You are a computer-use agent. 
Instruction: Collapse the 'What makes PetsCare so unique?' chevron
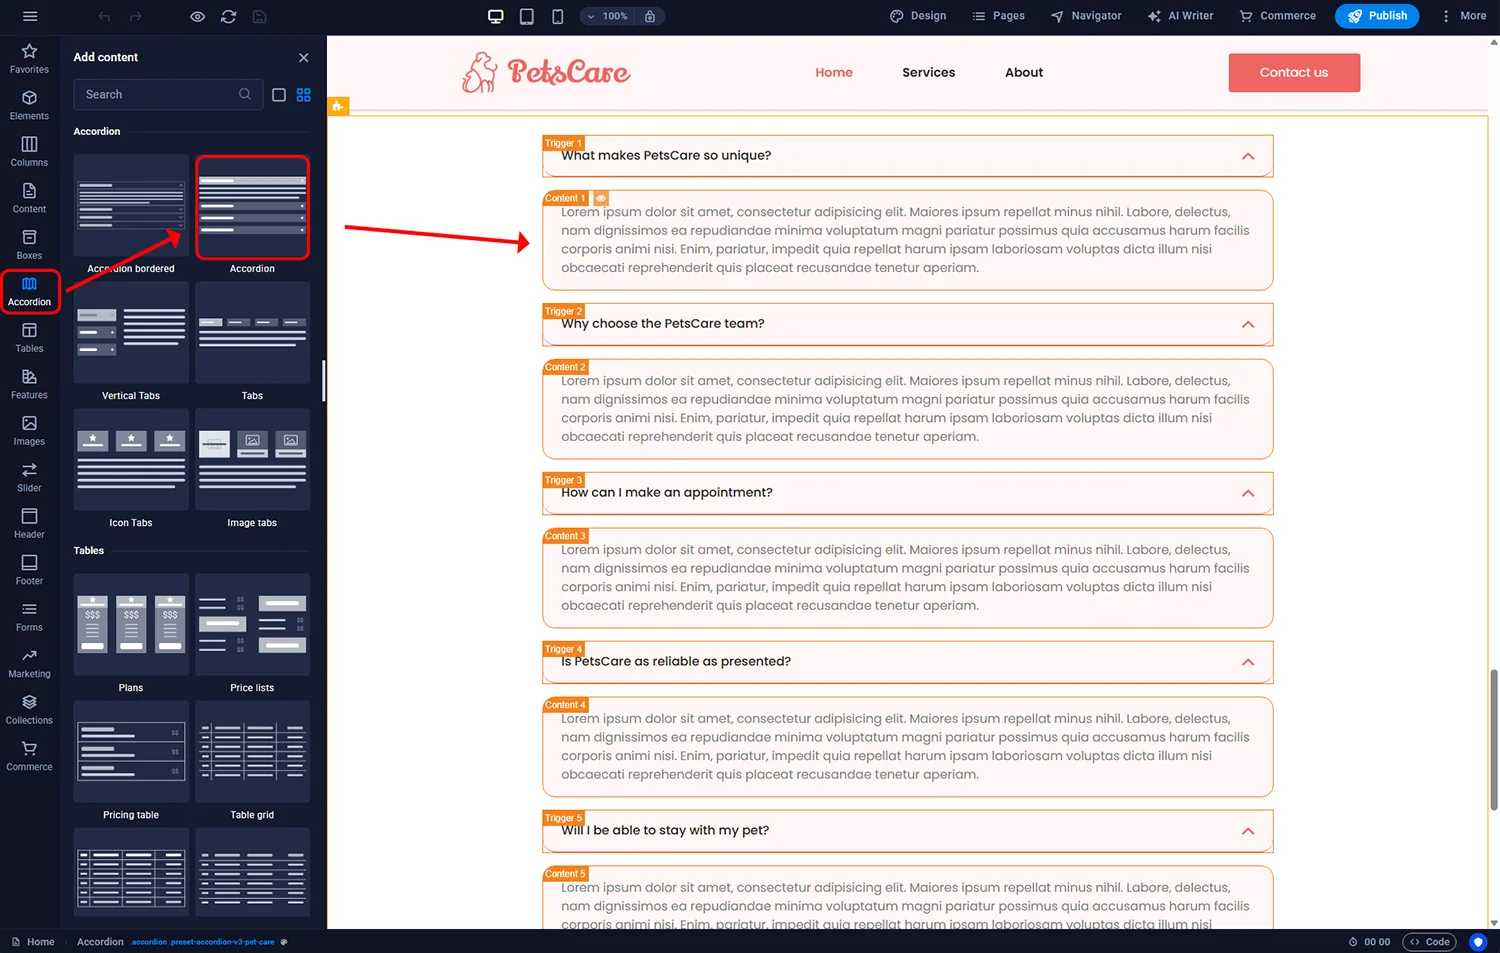click(1248, 156)
